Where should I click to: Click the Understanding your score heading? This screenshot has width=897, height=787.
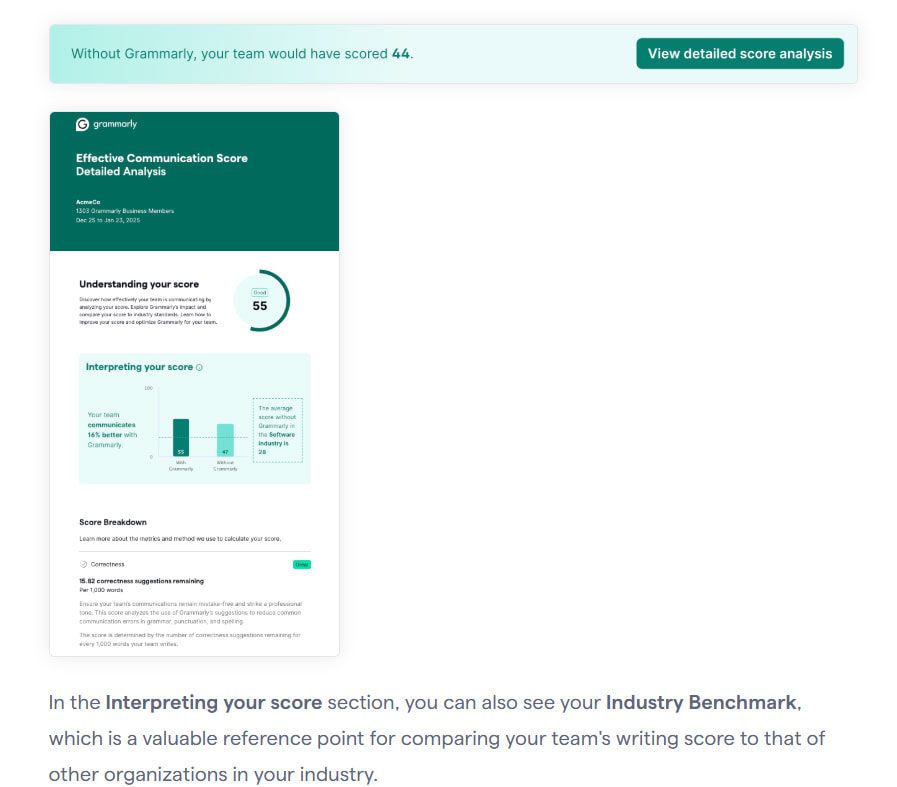(139, 284)
